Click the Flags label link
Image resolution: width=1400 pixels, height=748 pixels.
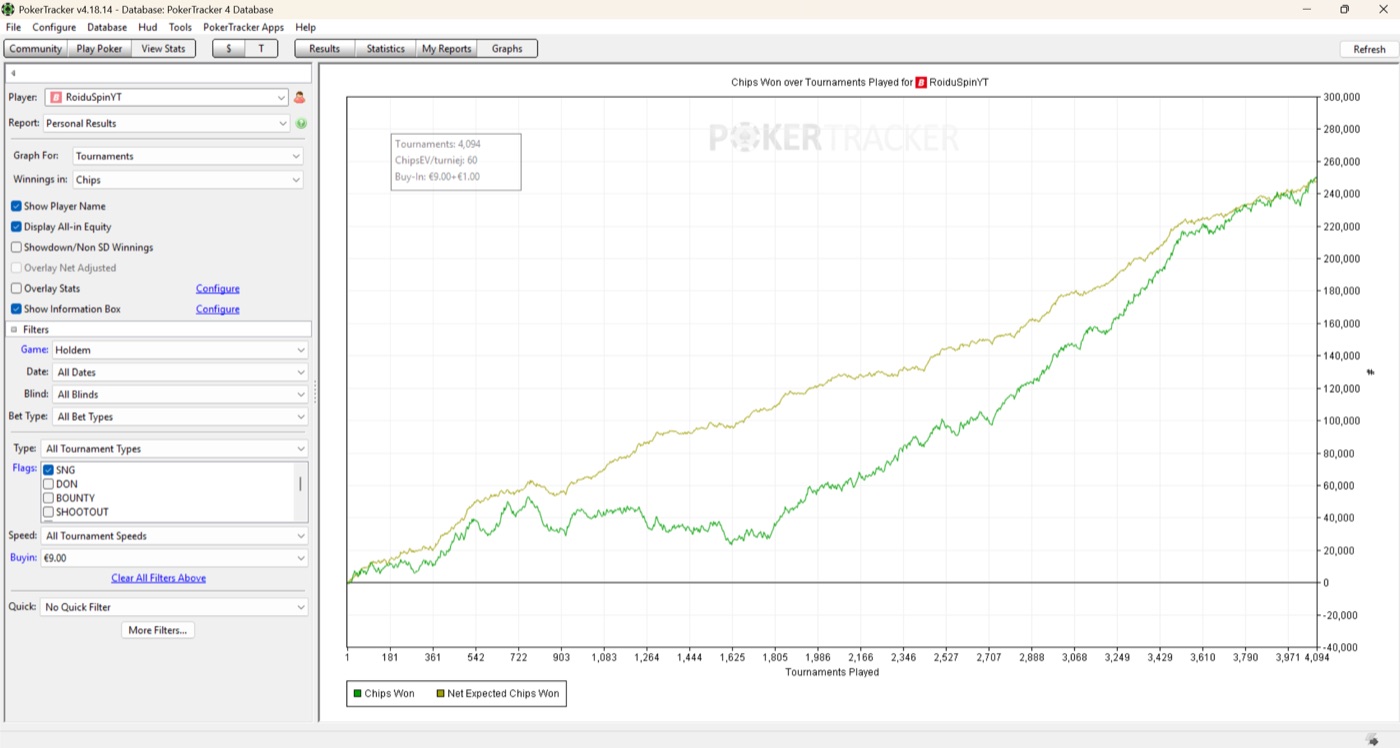(25, 468)
